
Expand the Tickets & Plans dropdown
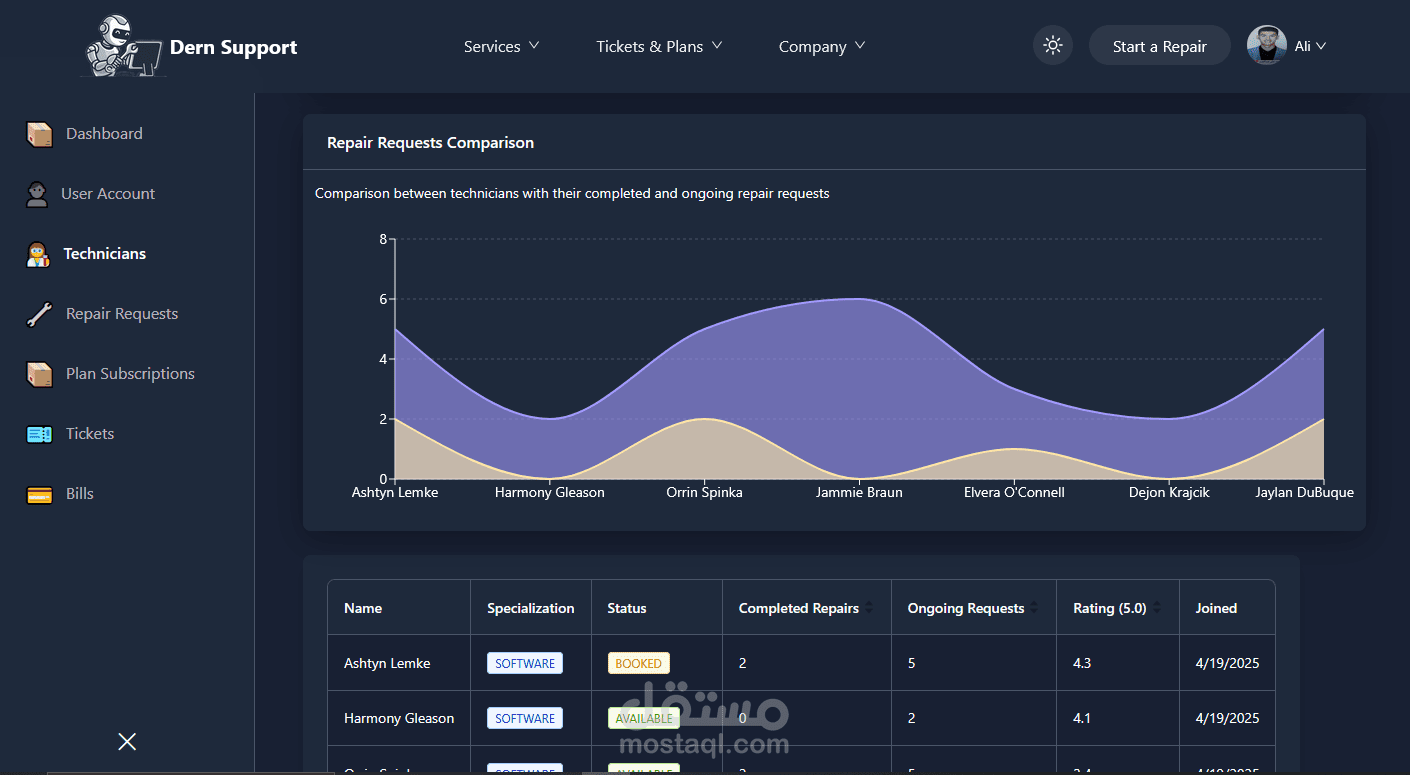(x=659, y=46)
